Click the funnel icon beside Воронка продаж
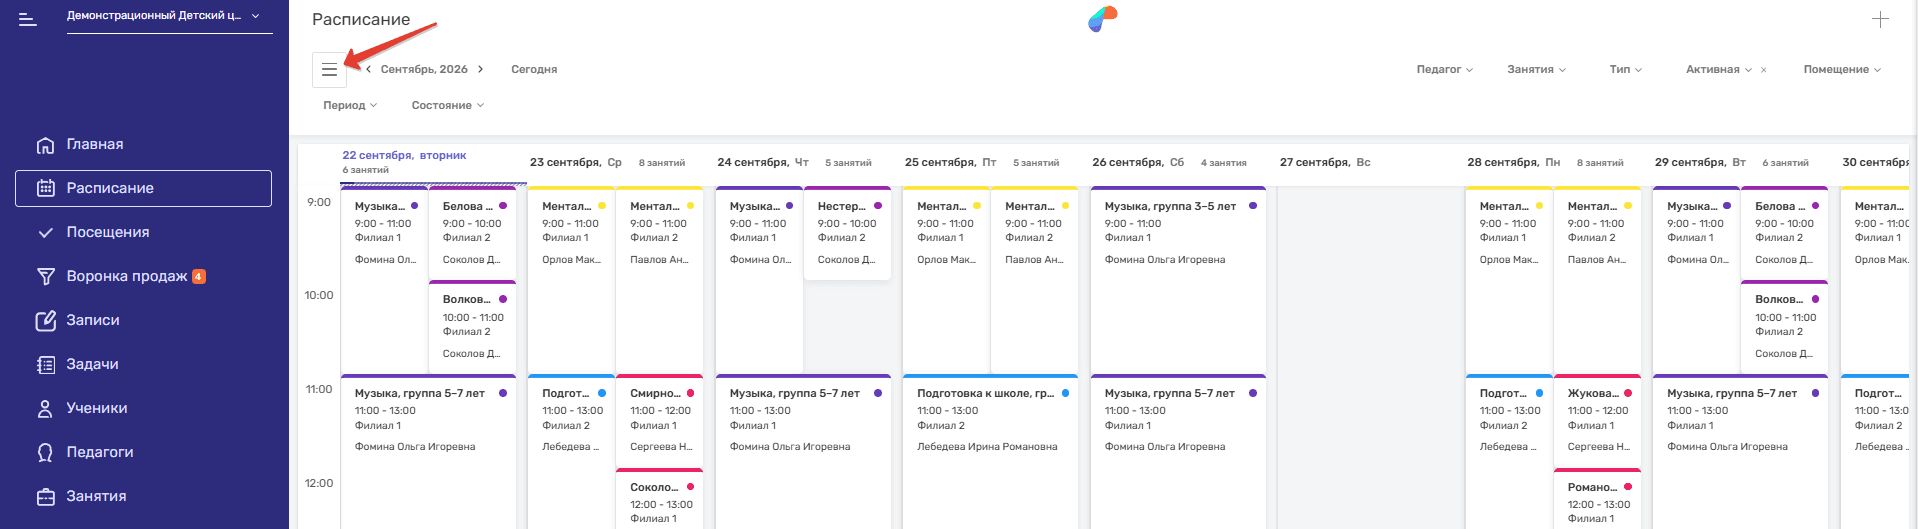Image resolution: width=1918 pixels, height=529 pixels. tap(45, 276)
